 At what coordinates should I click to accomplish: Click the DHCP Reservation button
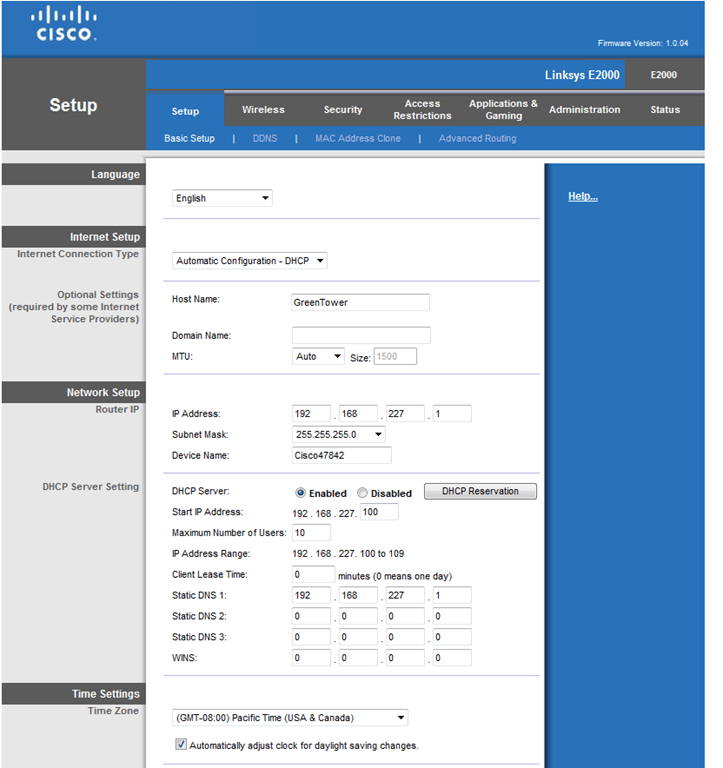coord(480,491)
